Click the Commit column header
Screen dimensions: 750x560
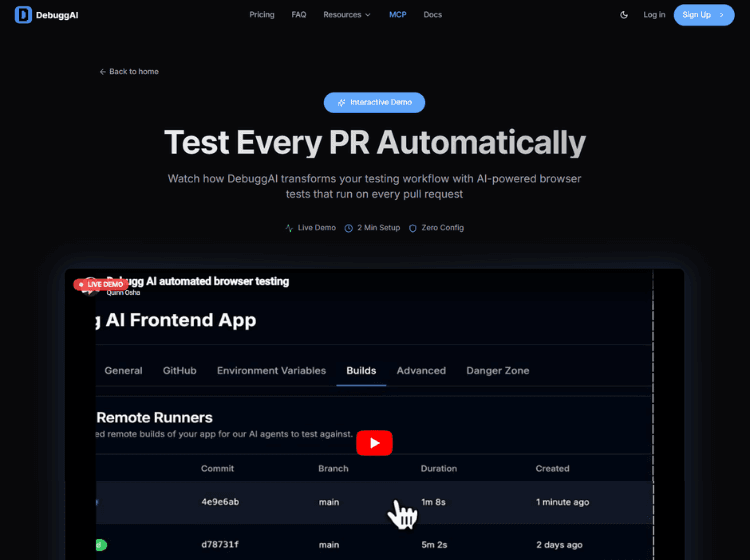tap(217, 469)
